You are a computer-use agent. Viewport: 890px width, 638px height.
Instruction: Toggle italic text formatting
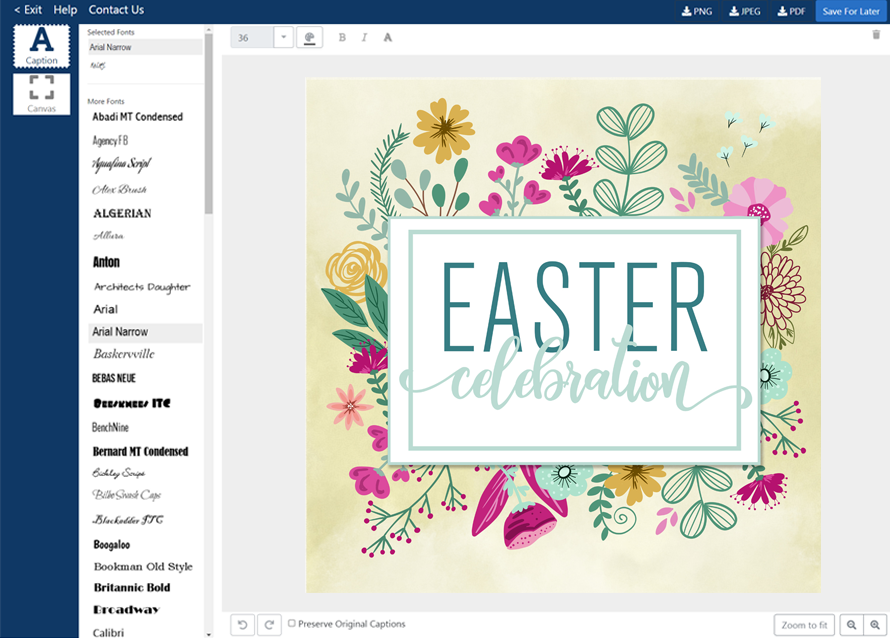[364, 38]
